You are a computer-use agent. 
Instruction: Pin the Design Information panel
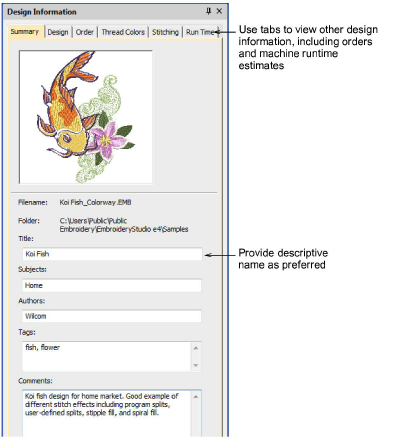tap(209, 11)
